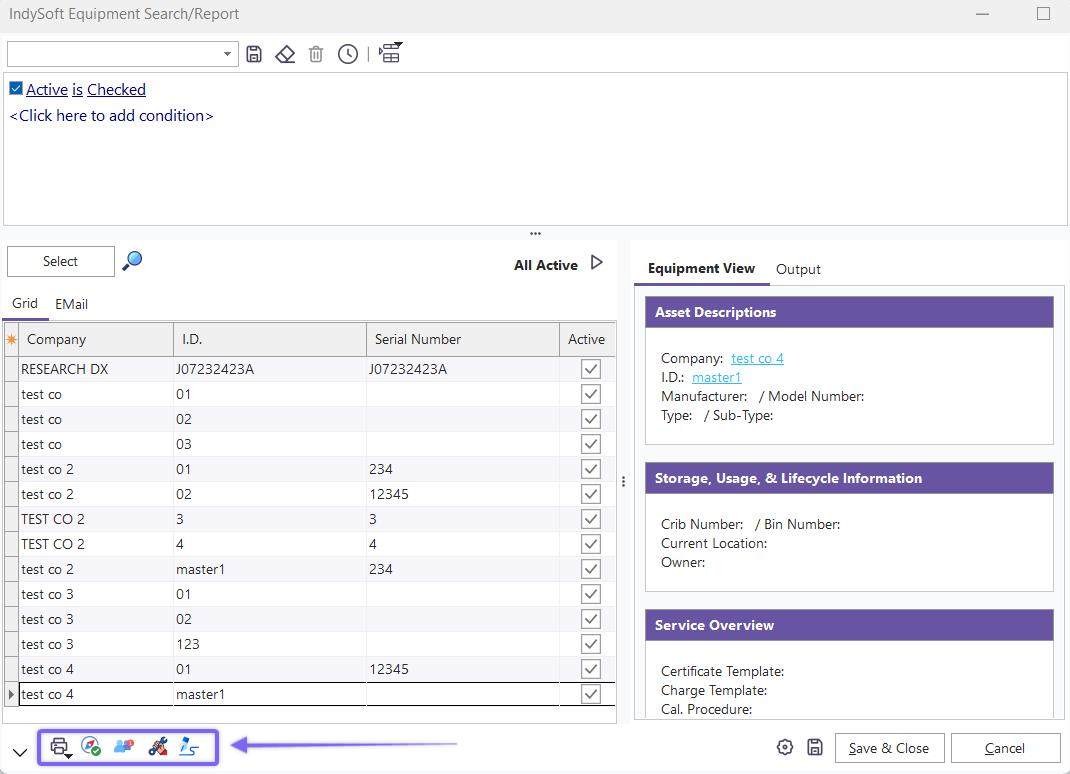This screenshot has height=774, width=1070.
Task: Click the users with red badge icon
Action: click(x=124, y=746)
